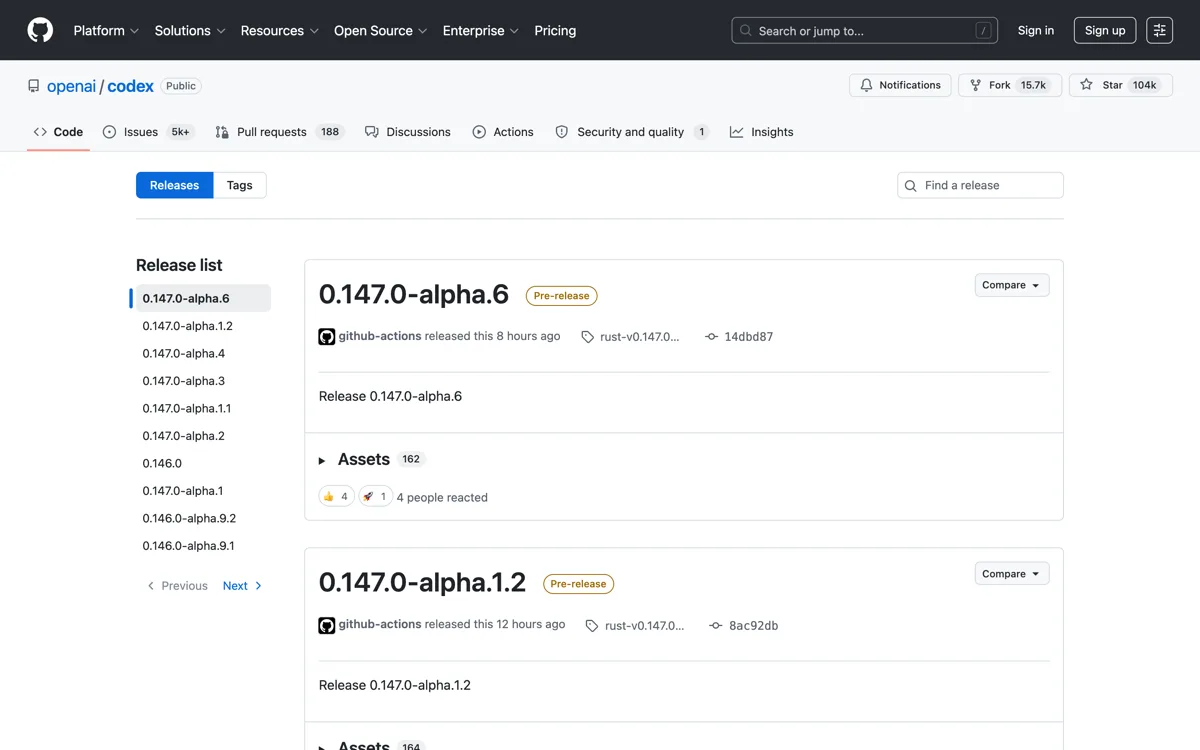Select the Discussions speech bubble icon
Screen dimensions: 1200x750
(x=372, y=132)
